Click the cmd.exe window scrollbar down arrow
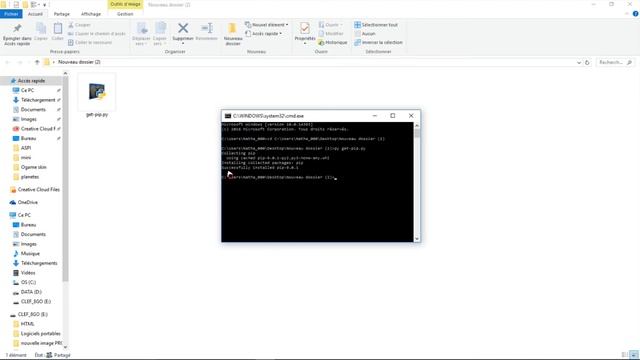Image resolution: width=640 pixels, height=360 pixels. (x=417, y=239)
